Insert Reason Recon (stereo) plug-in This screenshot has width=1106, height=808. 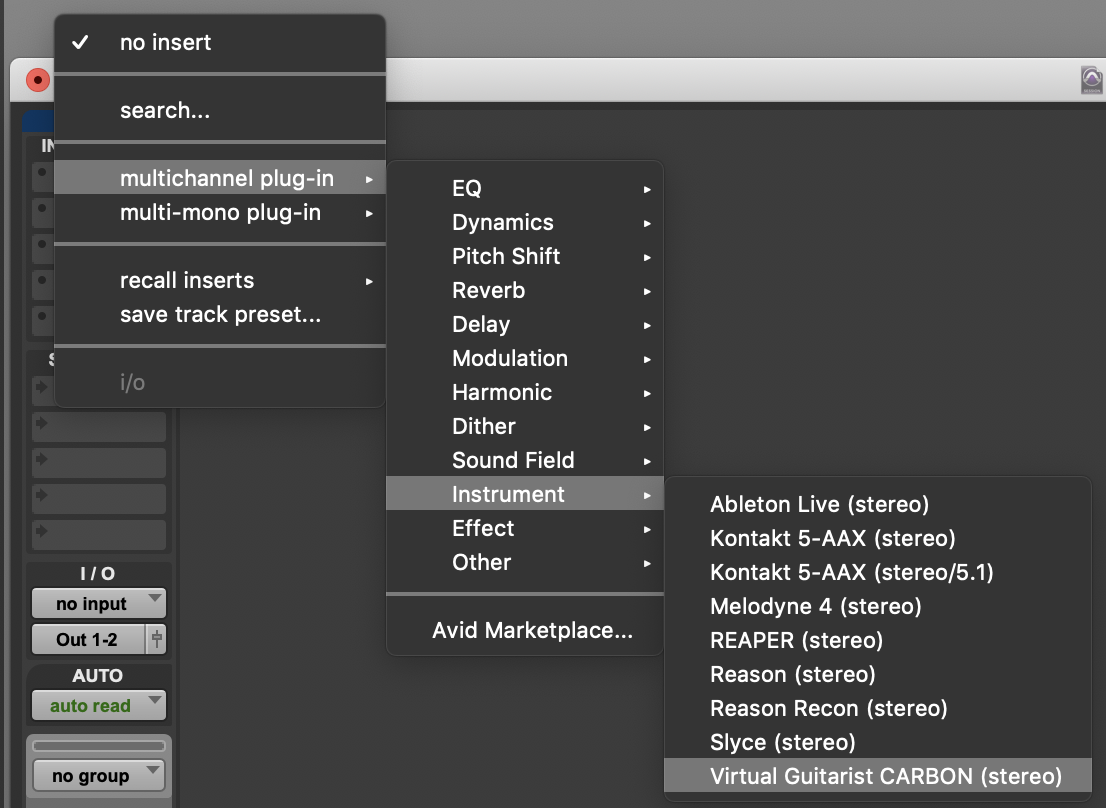click(878, 707)
